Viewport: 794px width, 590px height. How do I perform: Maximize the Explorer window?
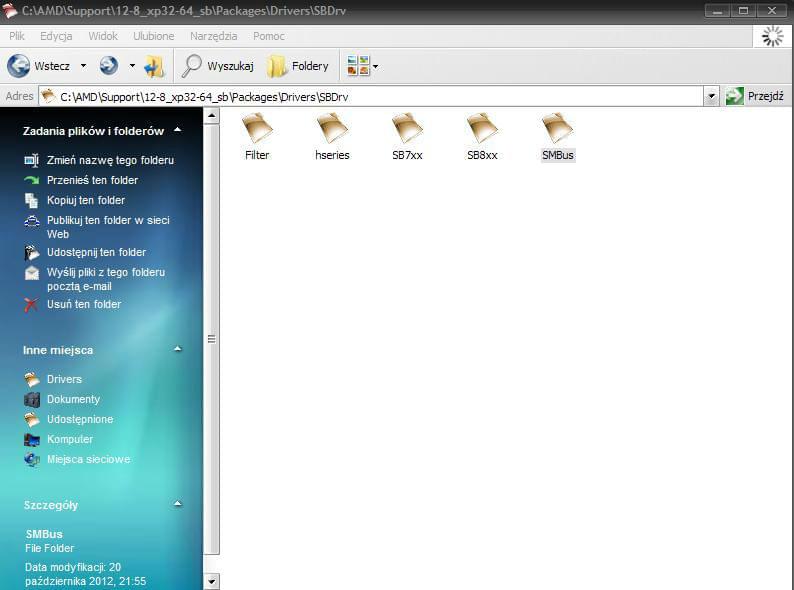click(x=743, y=11)
